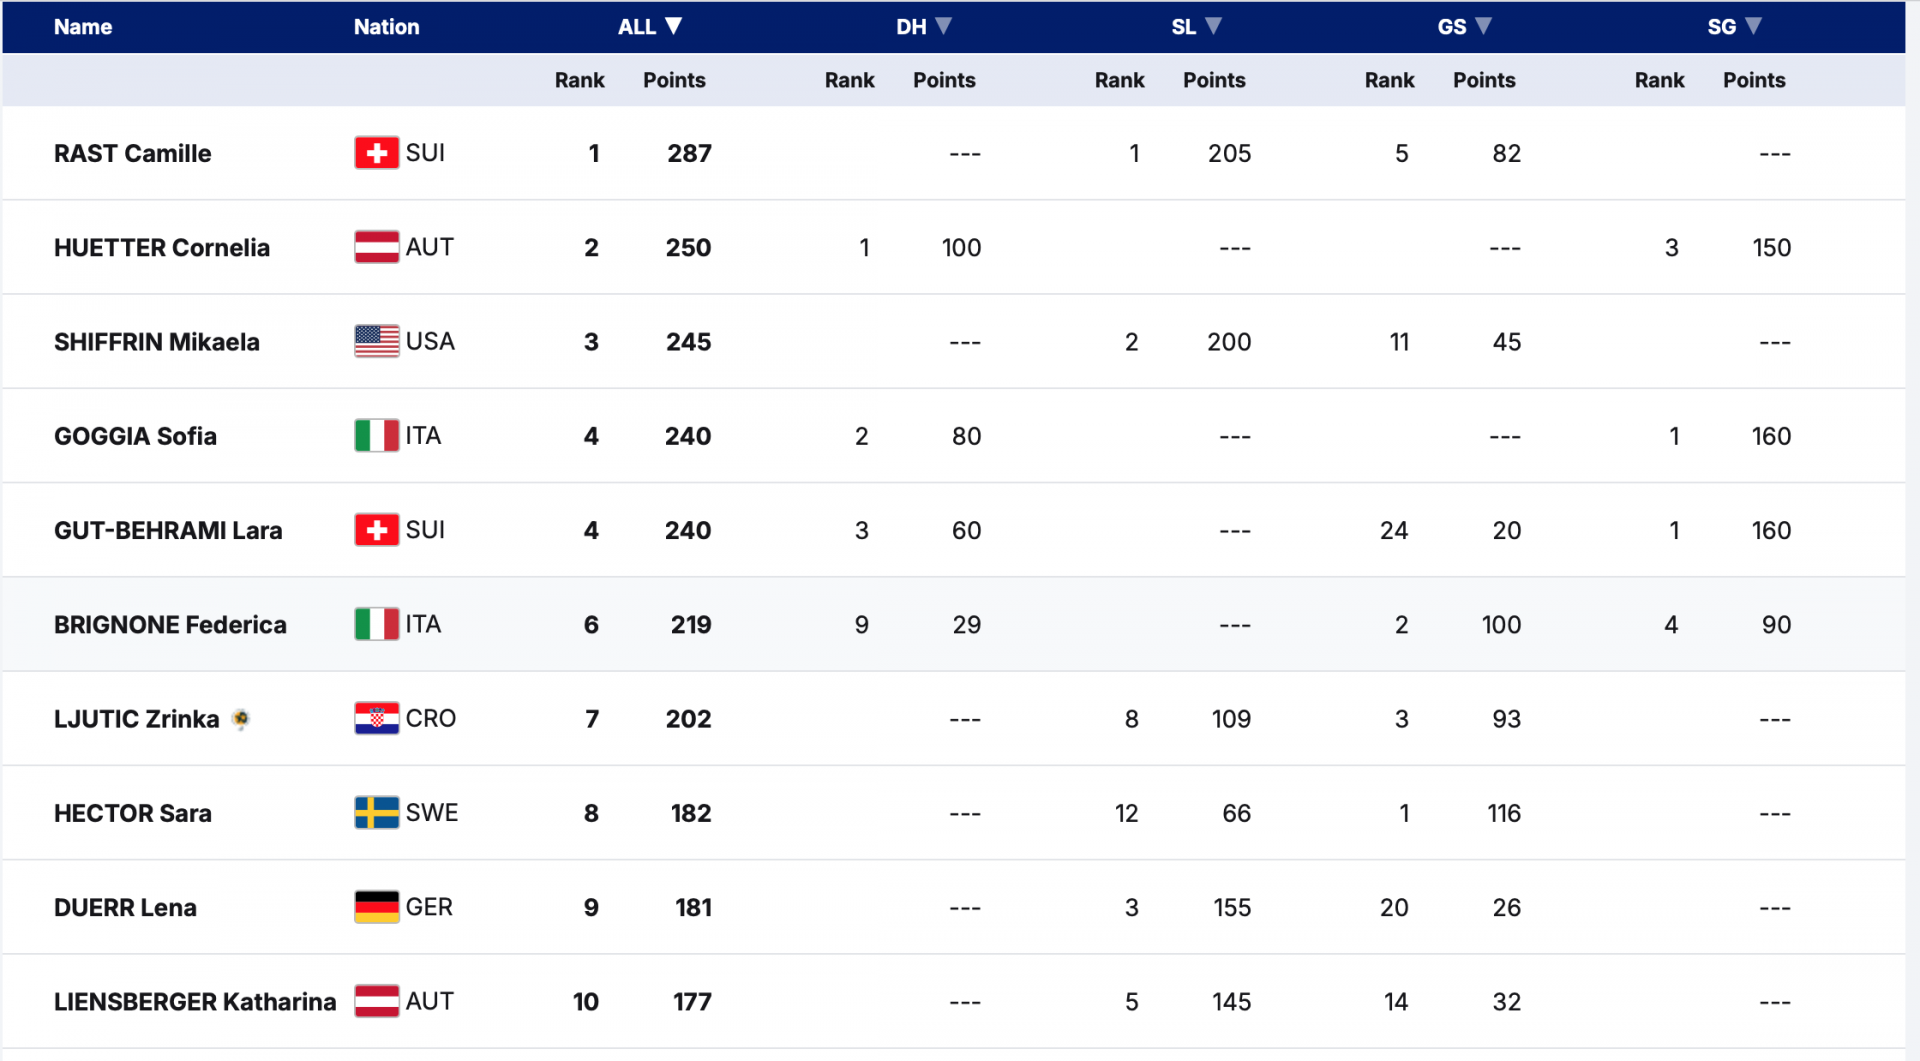This screenshot has height=1061, width=1920.
Task: Sort by GS giant slalom arrow
Action: (x=1483, y=26)
